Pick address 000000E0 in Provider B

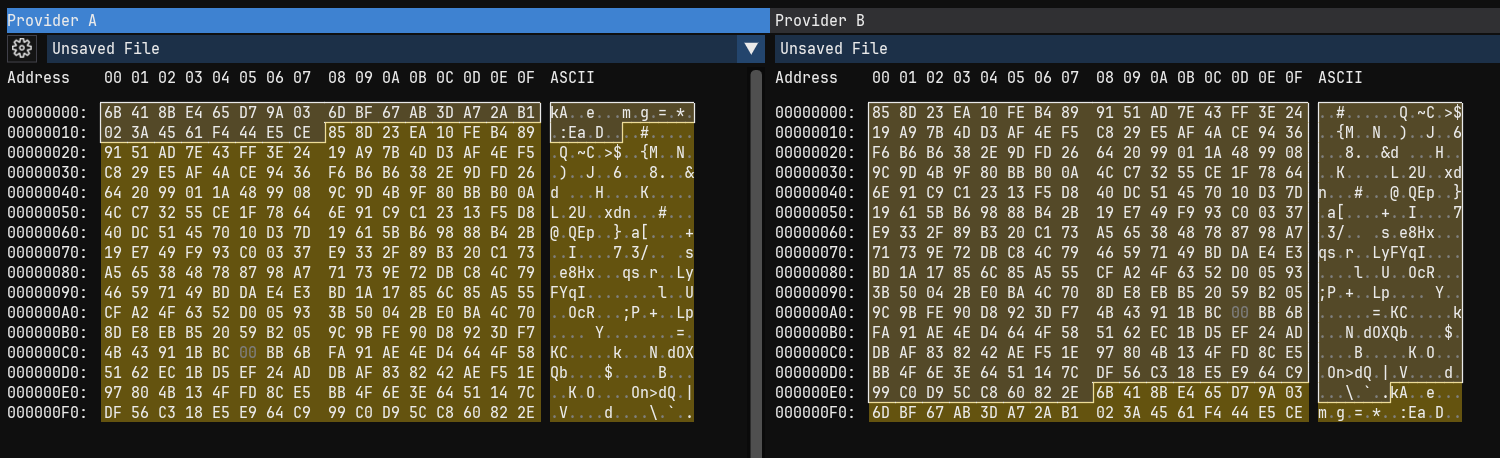tap(815, 392)
